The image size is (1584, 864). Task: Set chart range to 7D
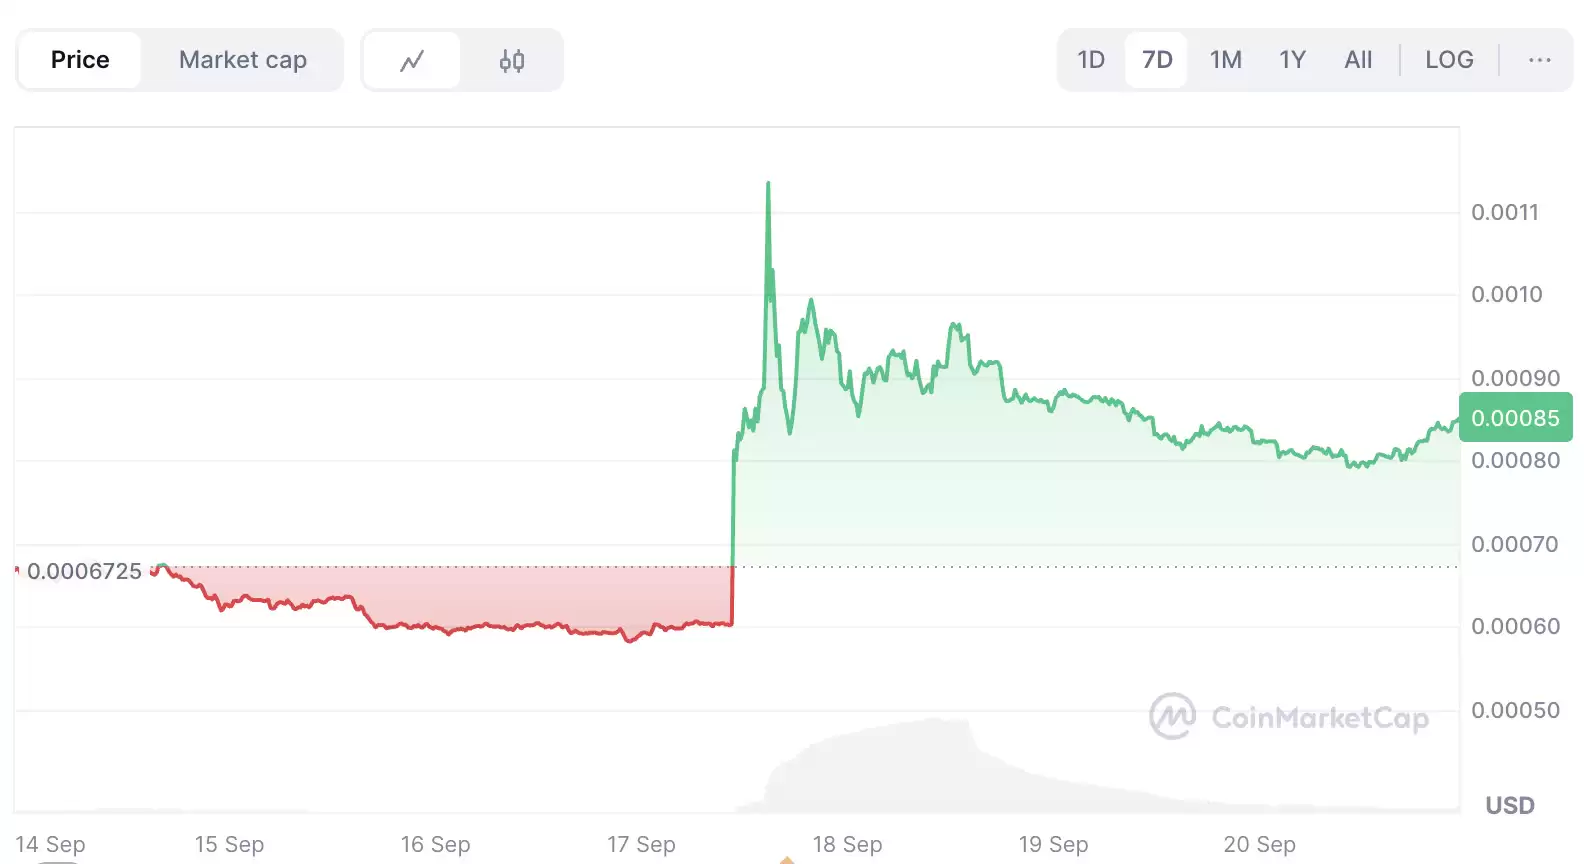click(x=1157, y=60)
